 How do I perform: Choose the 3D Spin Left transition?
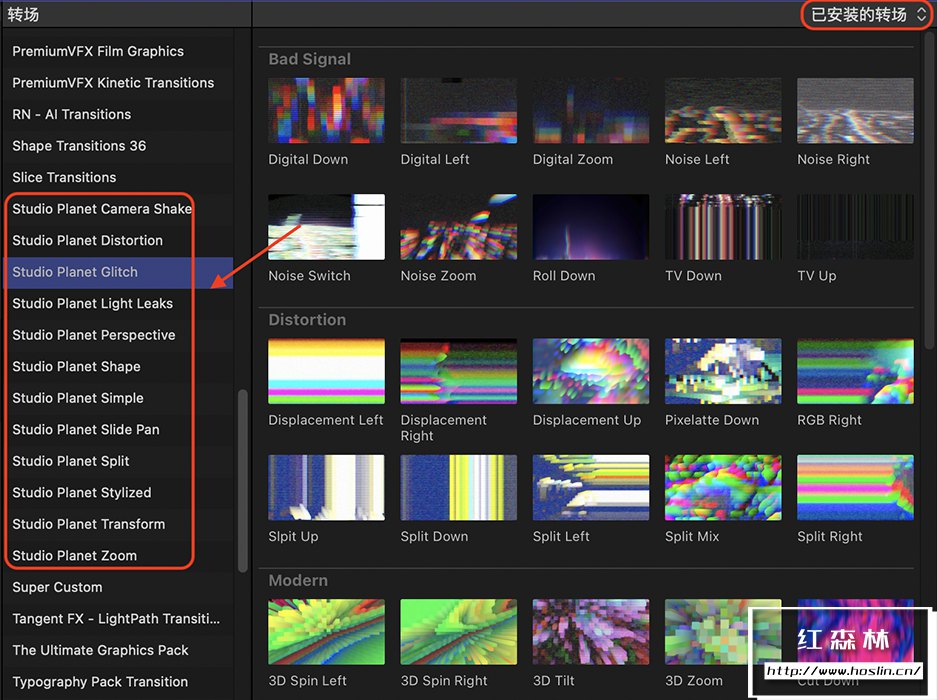click(x=326, y=632)
